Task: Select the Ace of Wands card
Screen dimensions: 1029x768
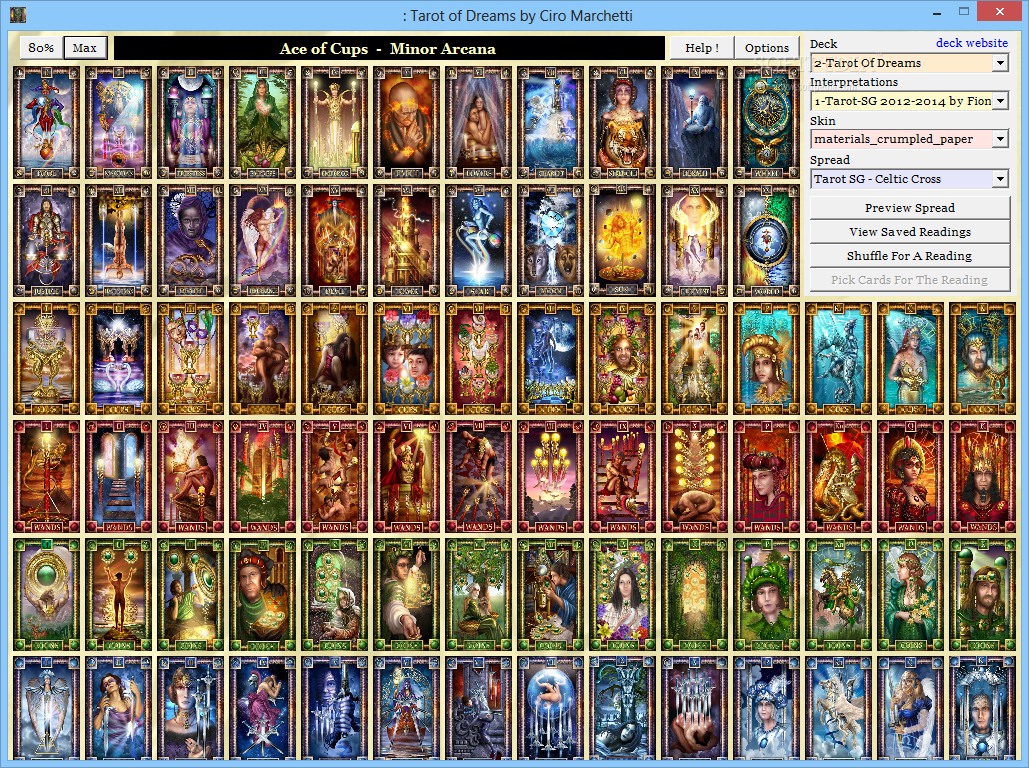Action: (x=47, y=477)
